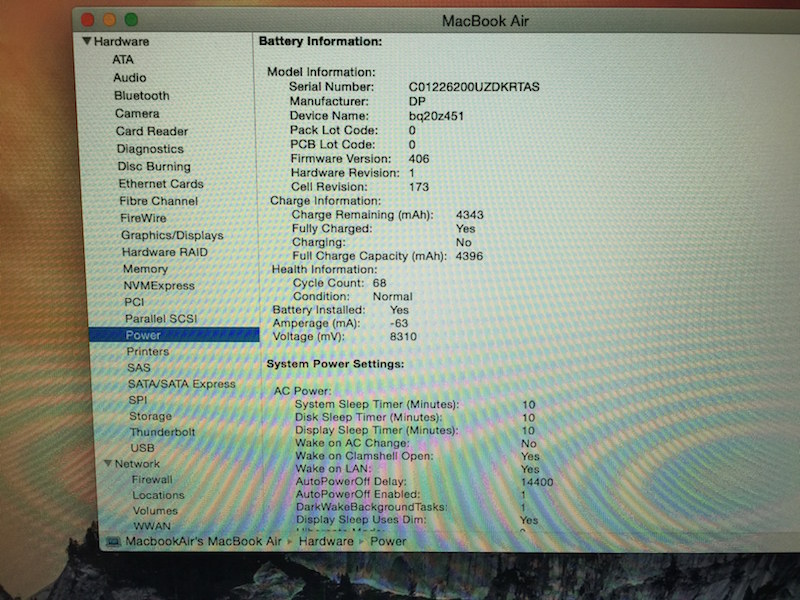Screen dimensions: 800x600
Task: Select Printers in the sidebar
Action: click(148, 352)
